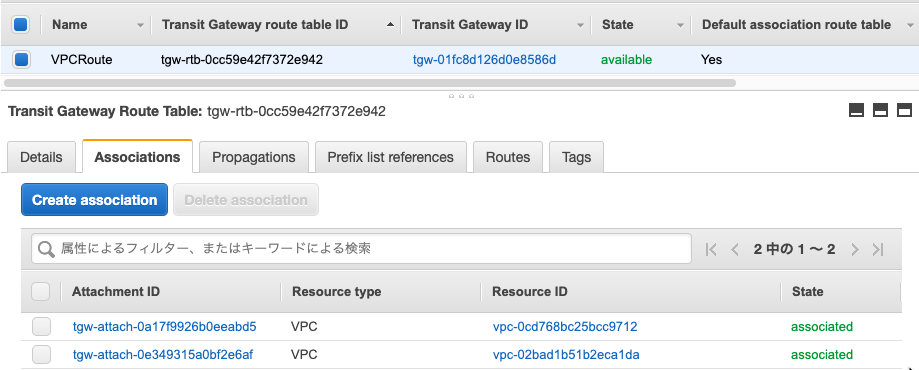This screenshot has width=919, height=370.
Task: Click the Resource ID column header
Action: coord(530,291)
